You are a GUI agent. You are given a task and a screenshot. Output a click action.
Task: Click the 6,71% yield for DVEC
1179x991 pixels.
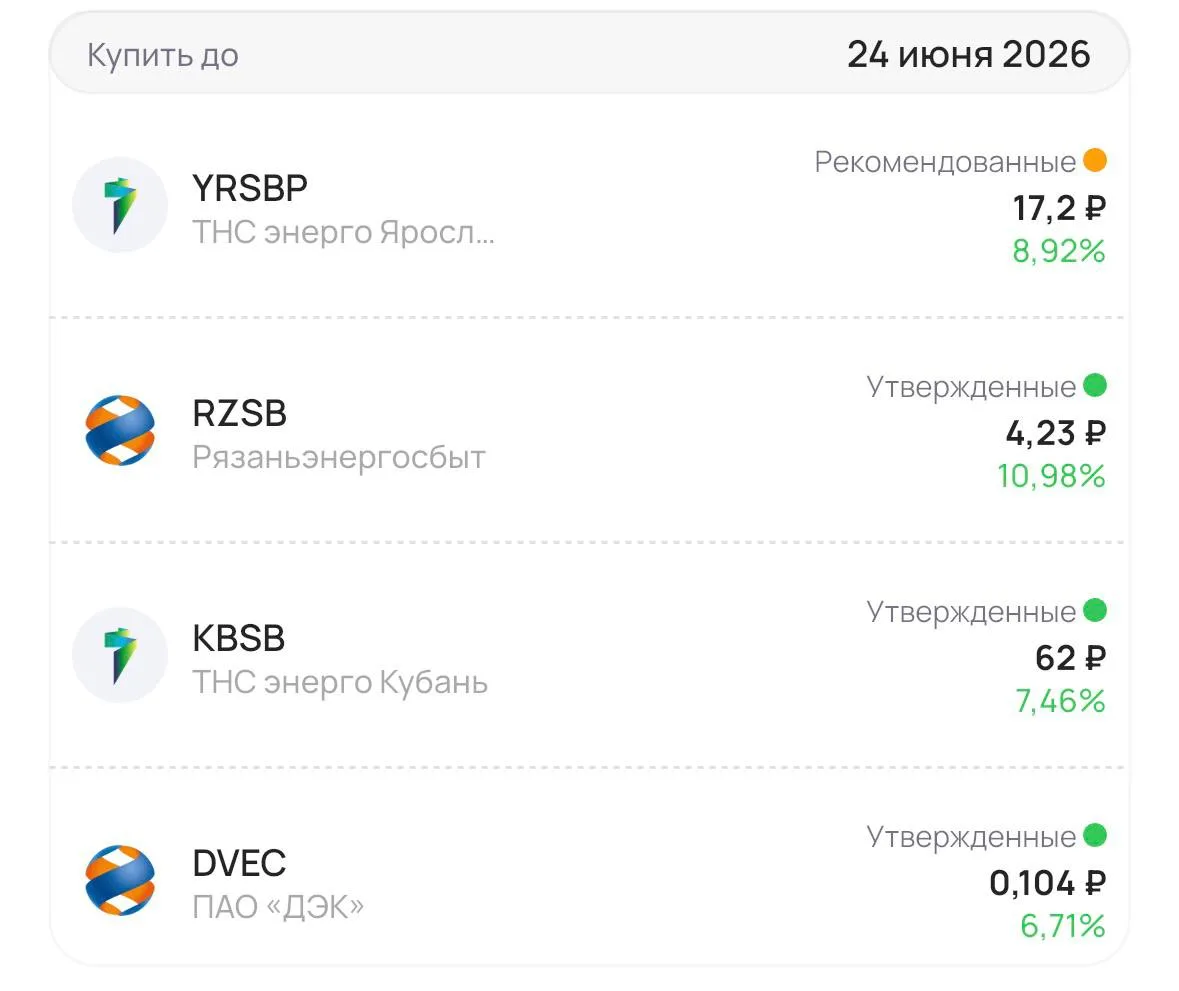coord(1062,926)
